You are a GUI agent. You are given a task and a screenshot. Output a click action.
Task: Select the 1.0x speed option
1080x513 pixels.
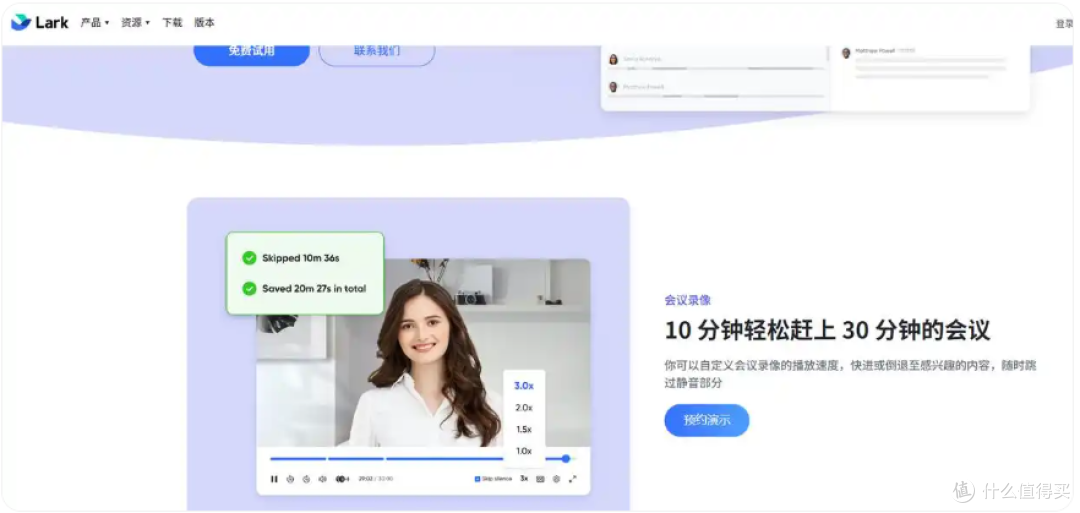pyautogui.click(x=523, y=451)
